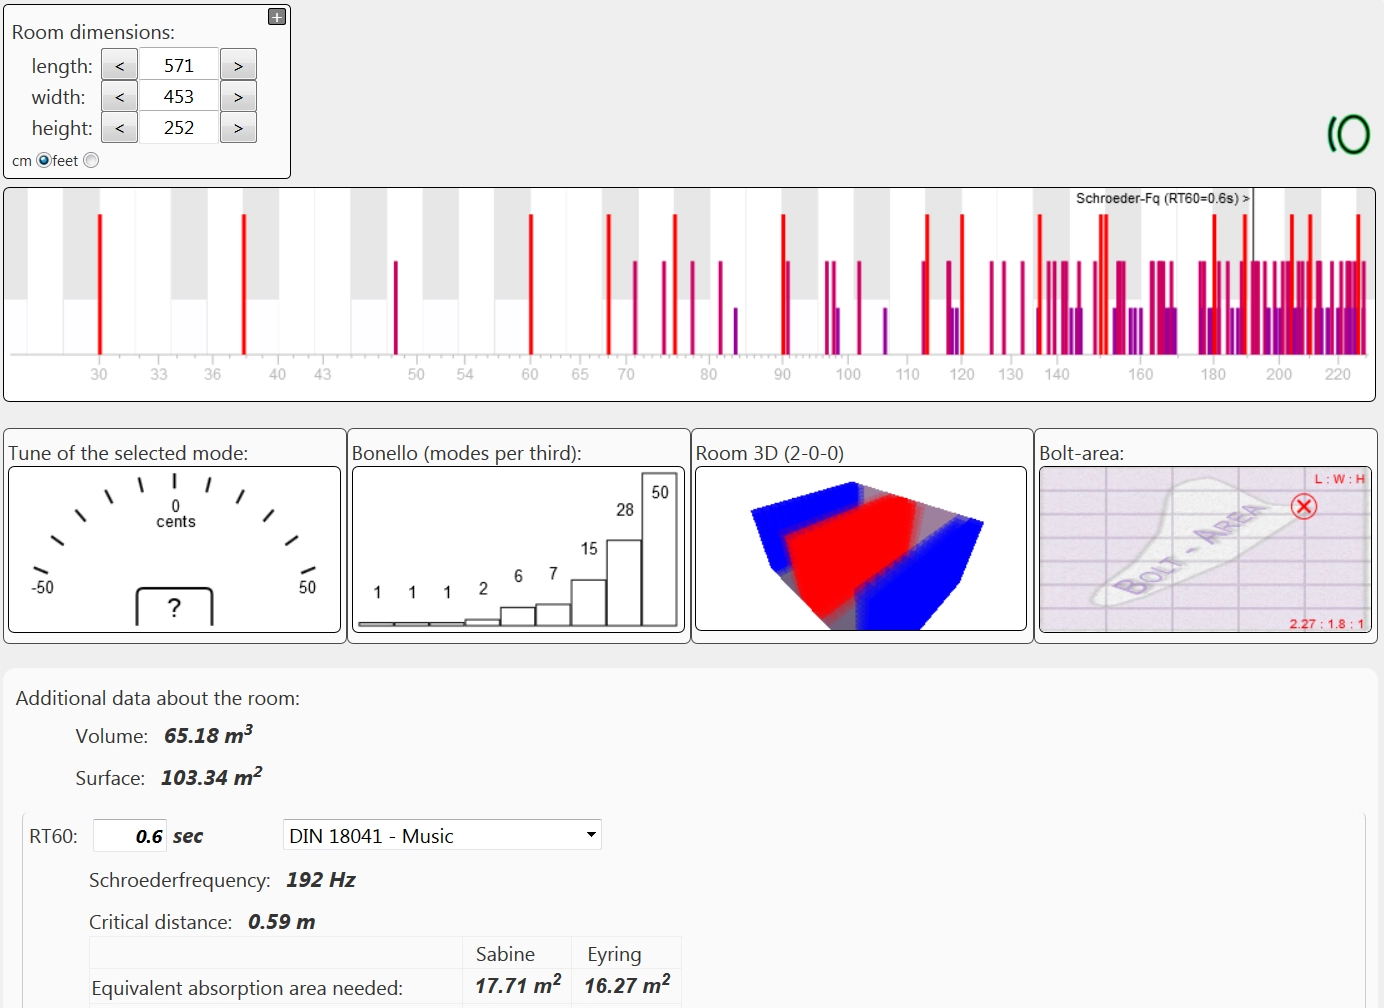Increase the room height value
Viewport: 1384px width, 1008px height.
(x=238, y=128)
